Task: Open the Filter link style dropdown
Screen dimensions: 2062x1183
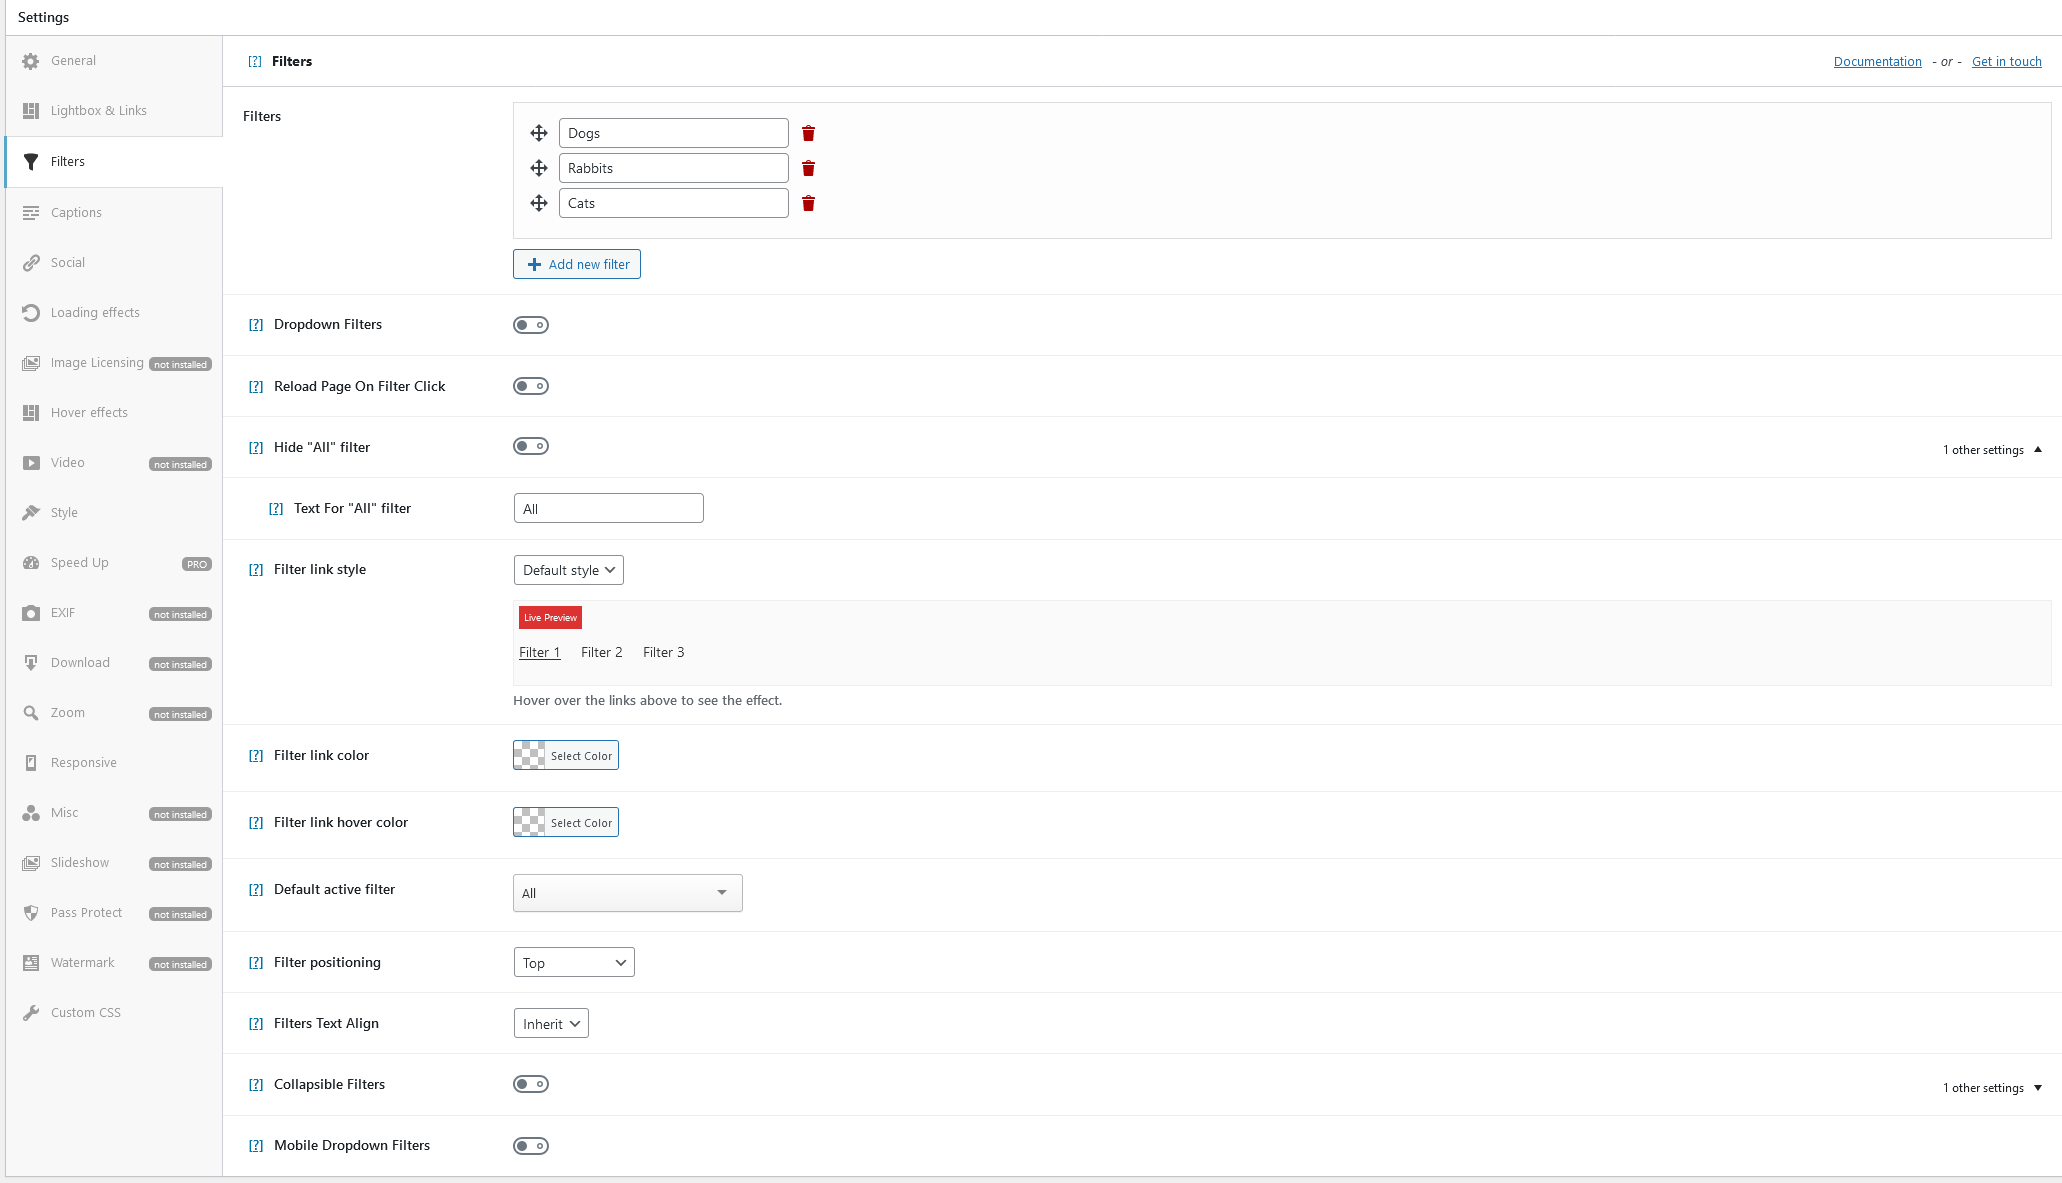Action: pos(568,570)
